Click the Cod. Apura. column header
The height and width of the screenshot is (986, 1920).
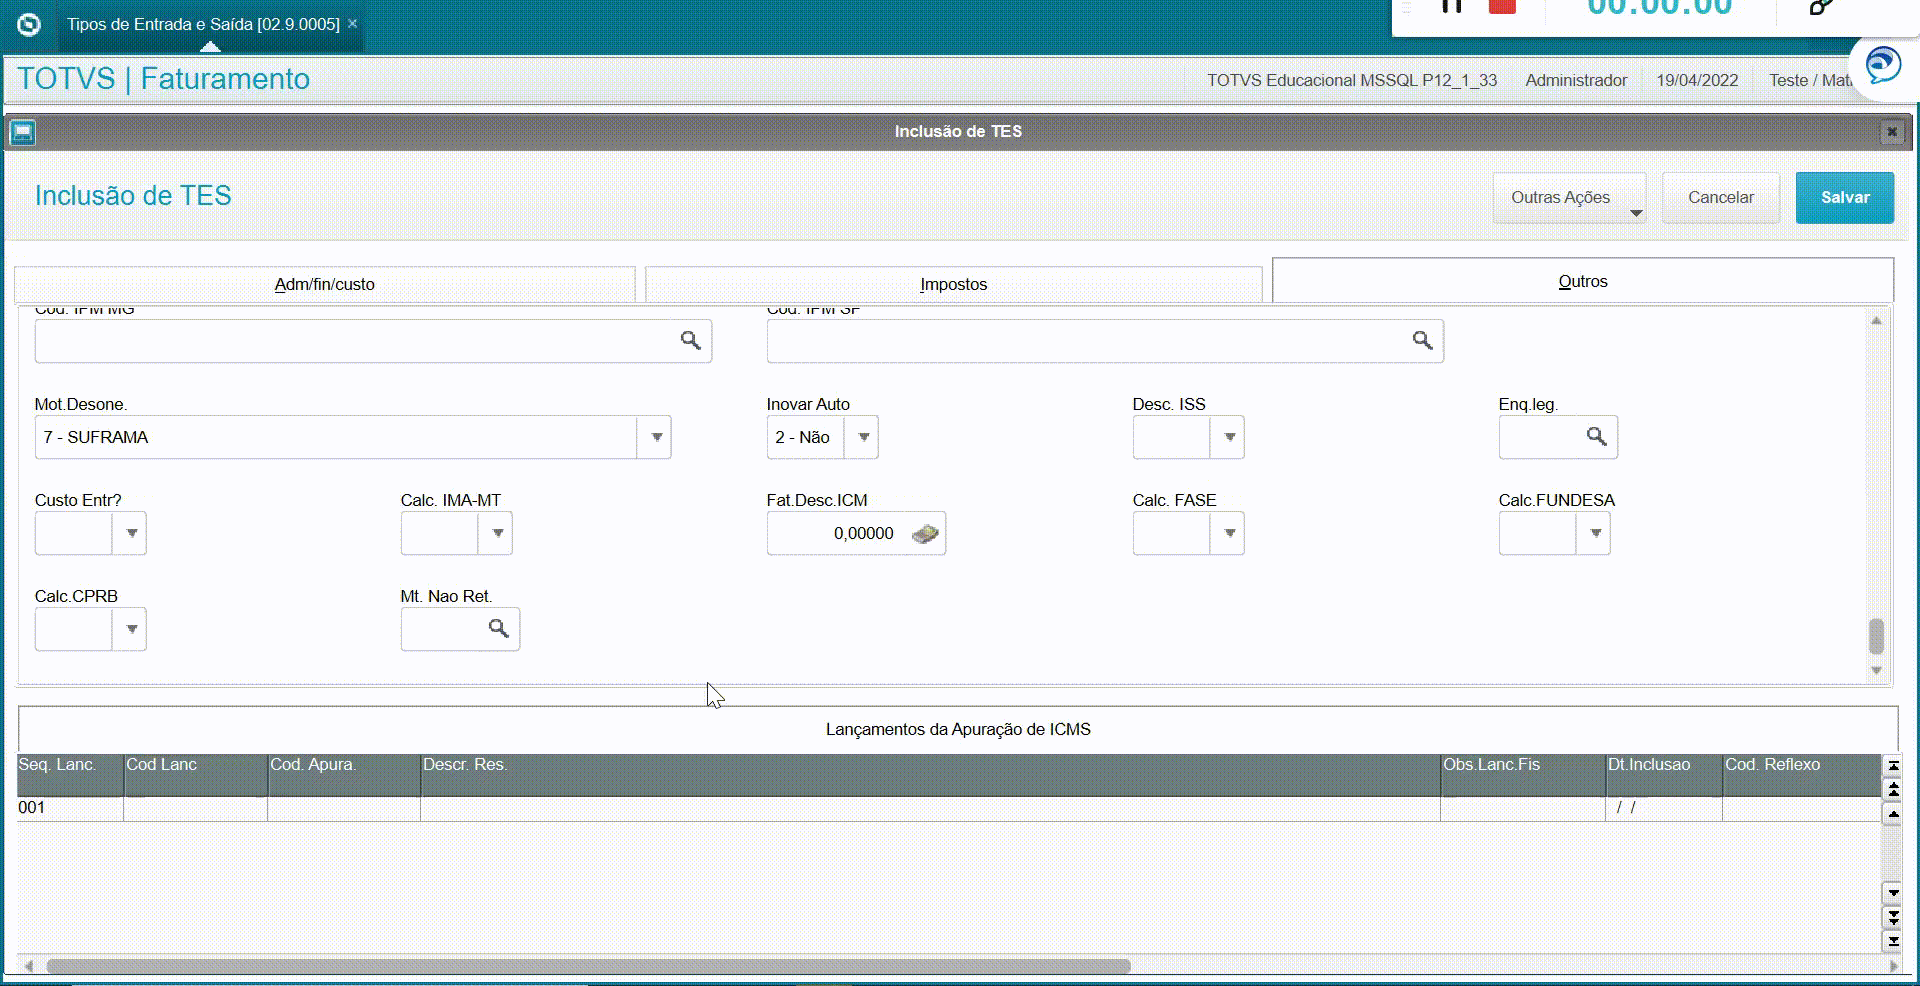[x=344, y=775]
